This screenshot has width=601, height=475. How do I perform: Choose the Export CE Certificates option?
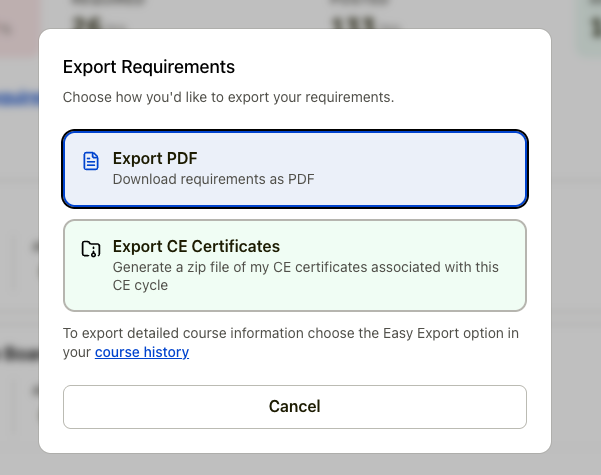tap(294, 265)
